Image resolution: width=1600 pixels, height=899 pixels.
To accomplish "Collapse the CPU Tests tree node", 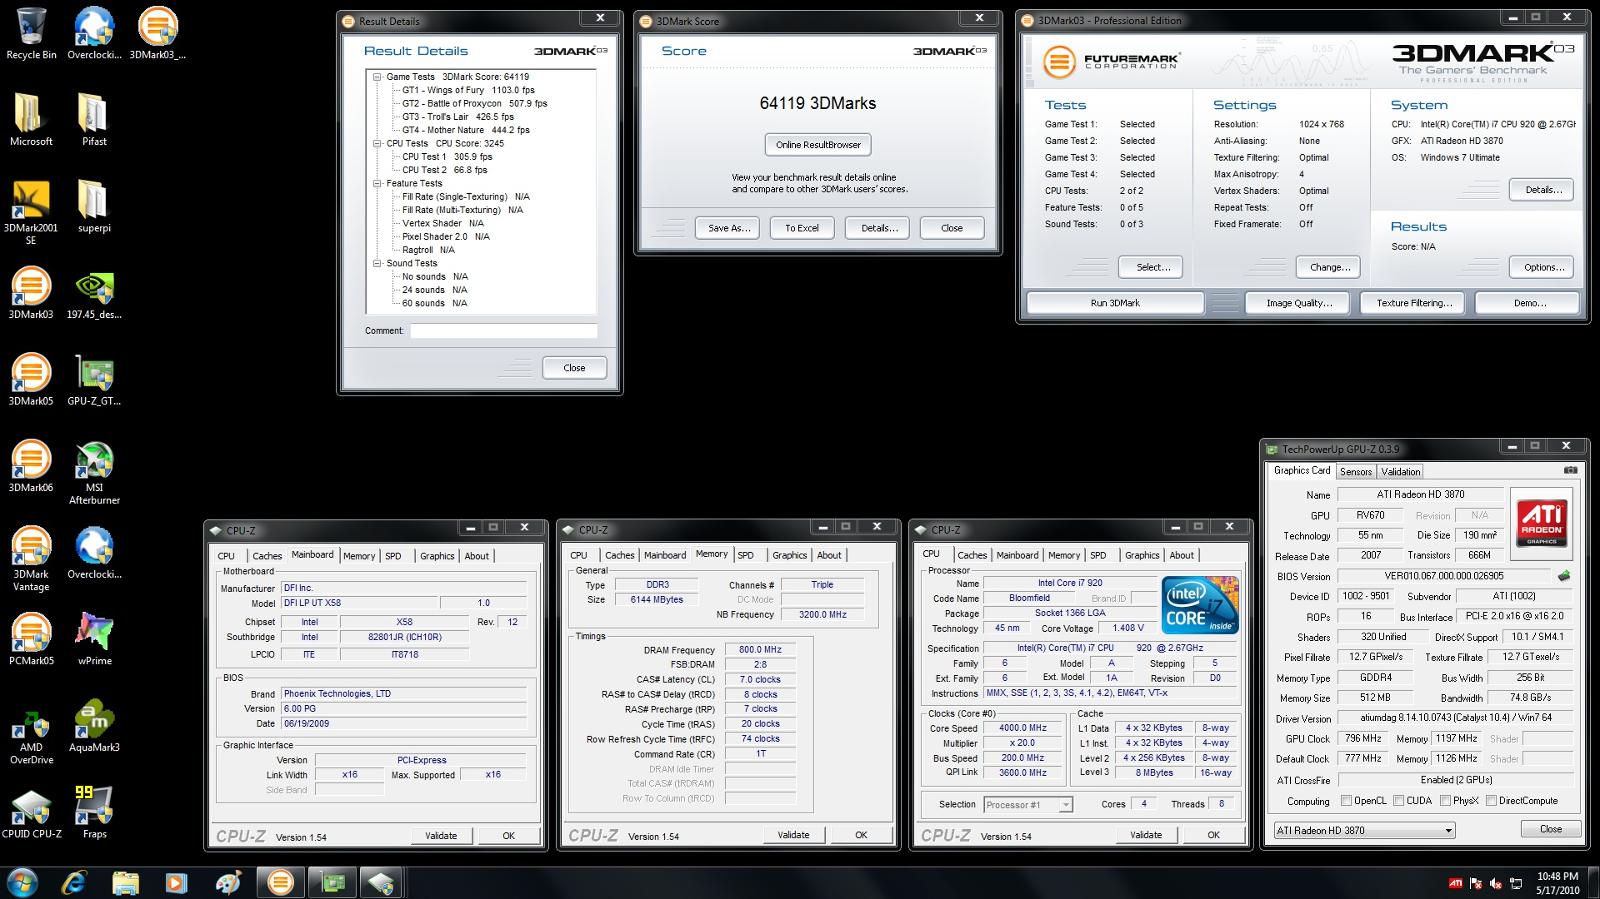I will pyautogui.click(x=377, y=143).
